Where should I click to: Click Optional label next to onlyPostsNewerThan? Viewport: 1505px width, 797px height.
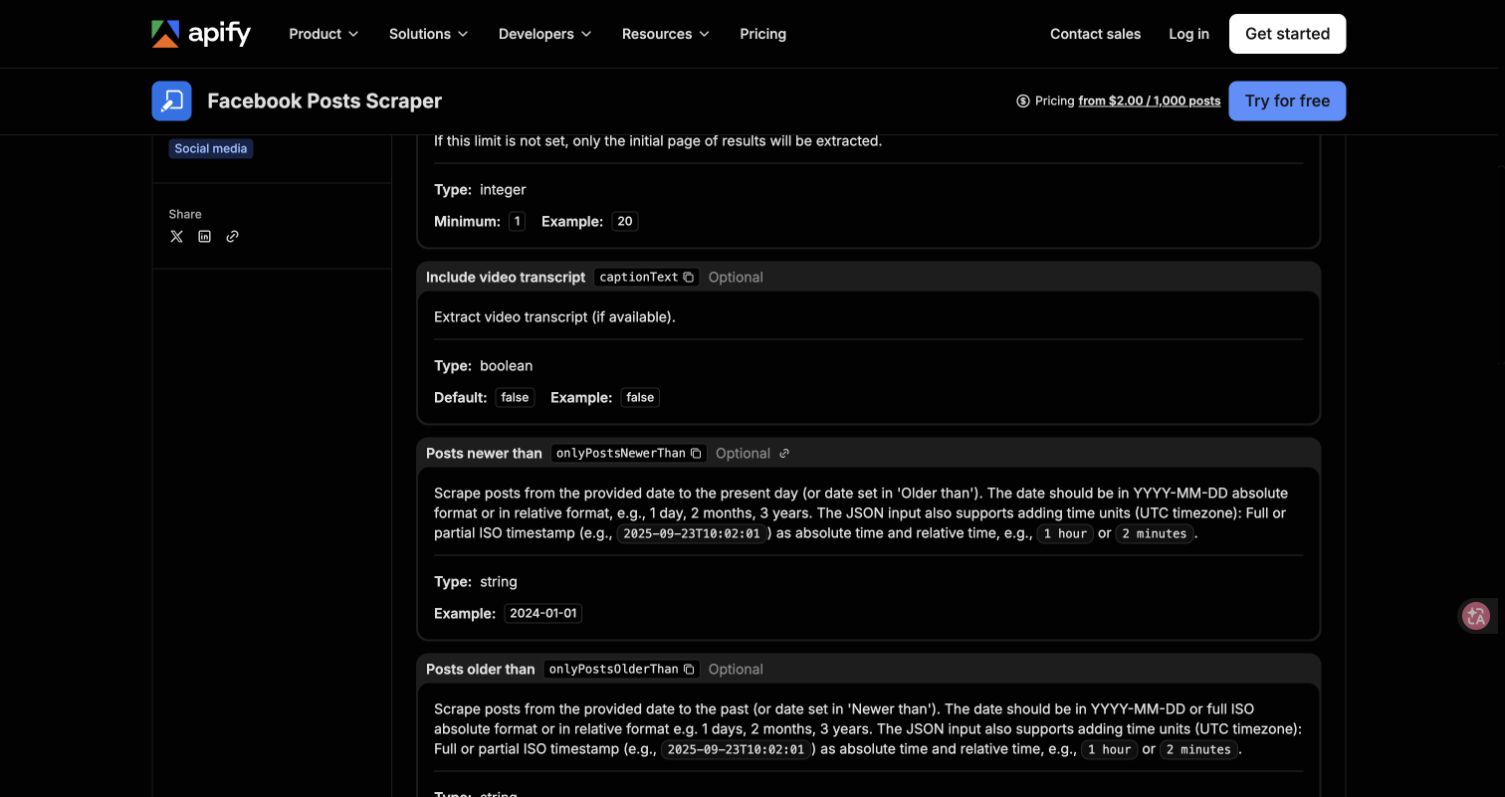click(743, 453)
